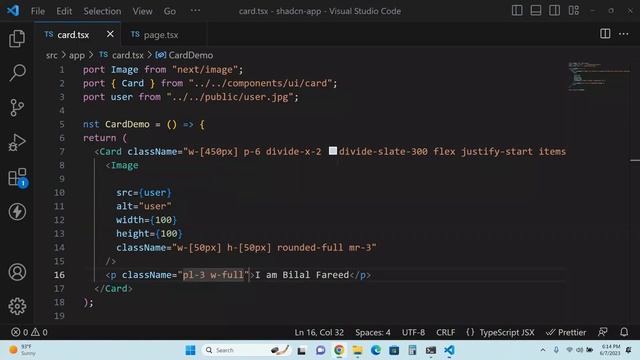Open editor More Actions ellipsis
Image resolution: width=640 pixels, height=360 pixels.
pyautogui.click(x=623, y=34)
